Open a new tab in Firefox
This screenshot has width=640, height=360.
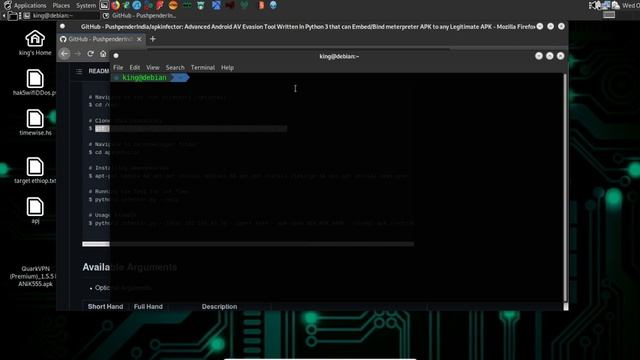[153, 39]
